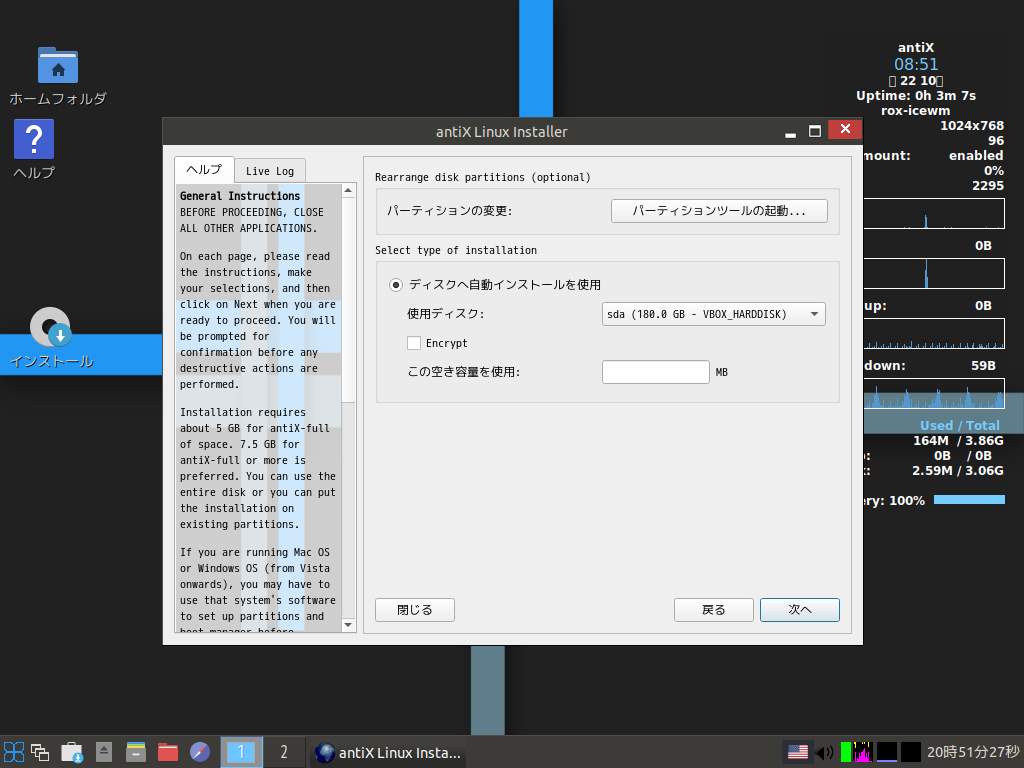
Task: Close the antiX Linux Installer window
Action: 845,129
